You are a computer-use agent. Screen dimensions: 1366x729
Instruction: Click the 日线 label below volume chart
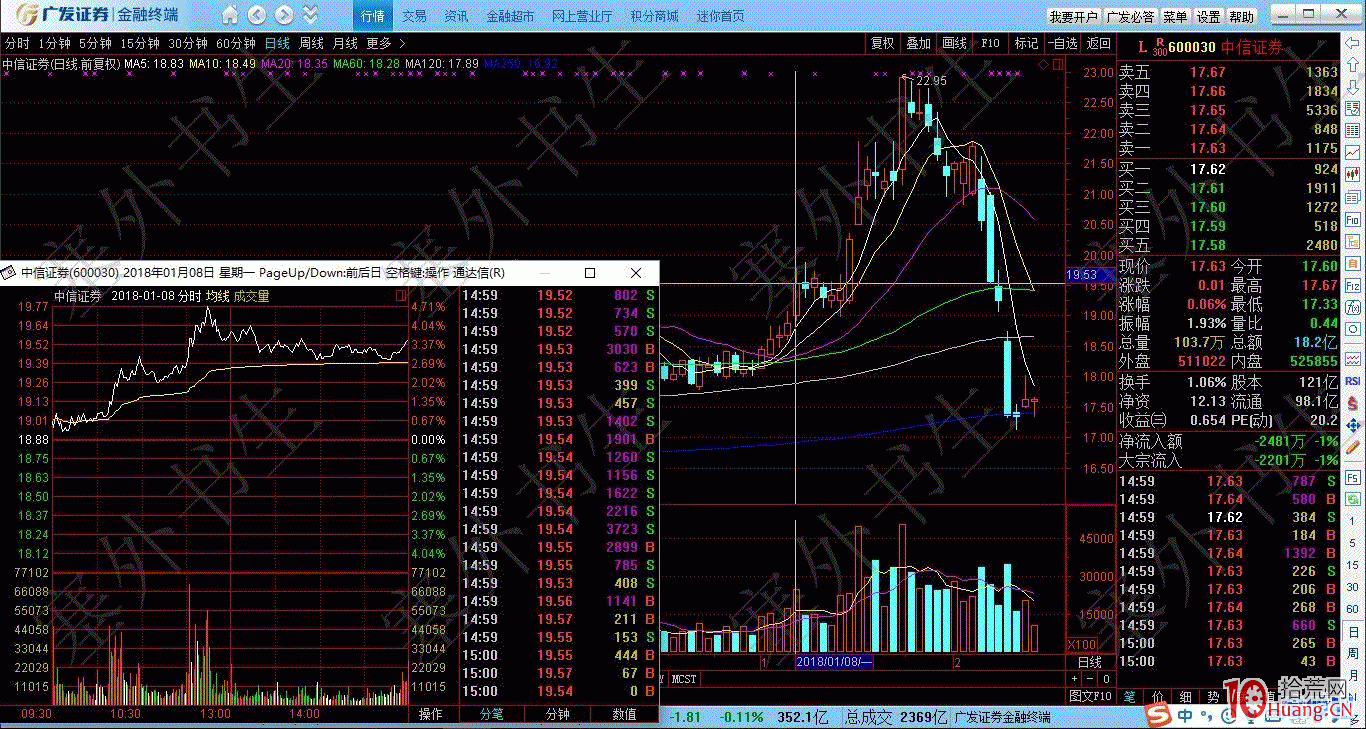click(x=1090, y=662)
